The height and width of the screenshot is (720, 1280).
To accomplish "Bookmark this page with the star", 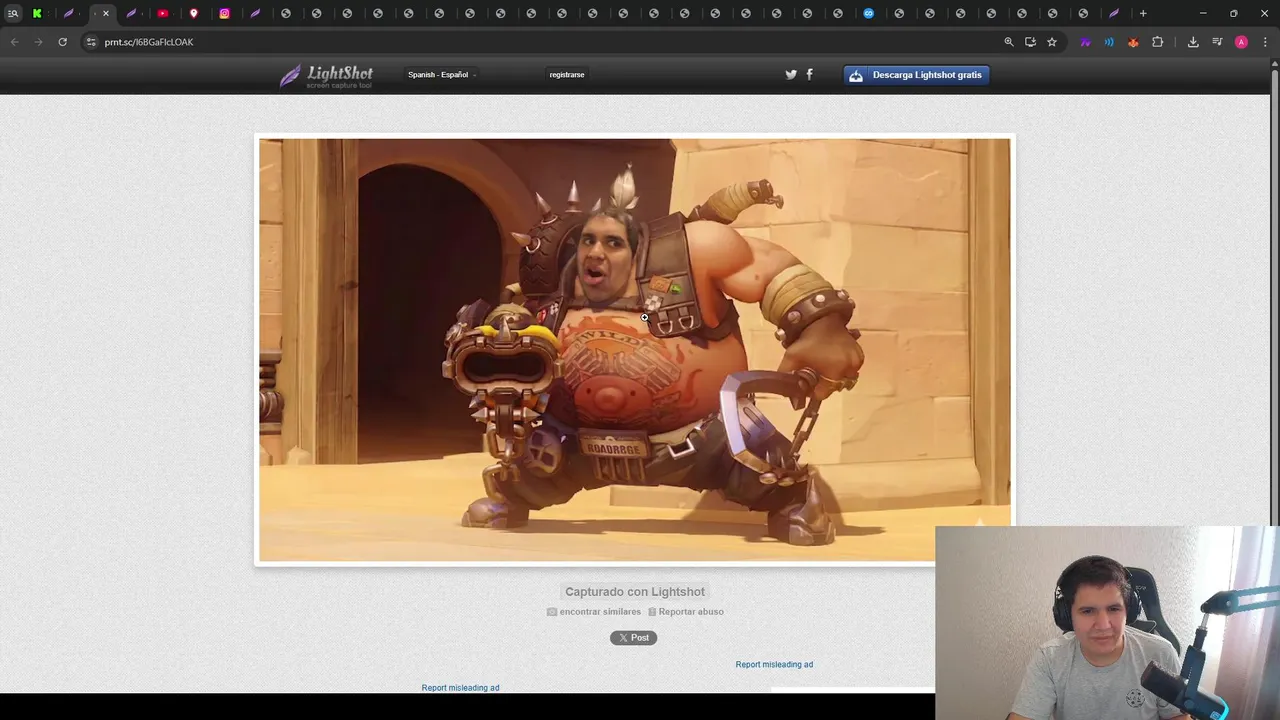I will 1052,42.
